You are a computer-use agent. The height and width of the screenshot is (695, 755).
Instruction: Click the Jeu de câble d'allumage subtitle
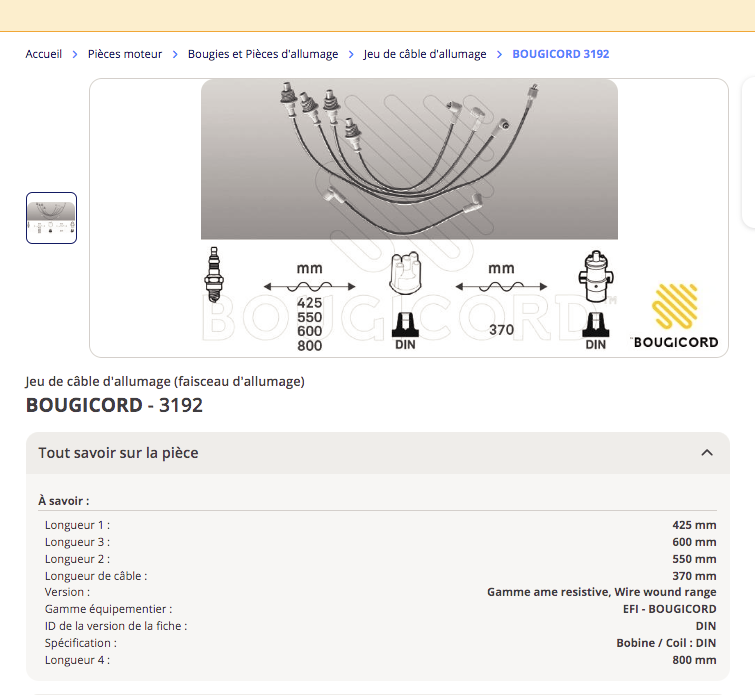(x=165, y=381)
